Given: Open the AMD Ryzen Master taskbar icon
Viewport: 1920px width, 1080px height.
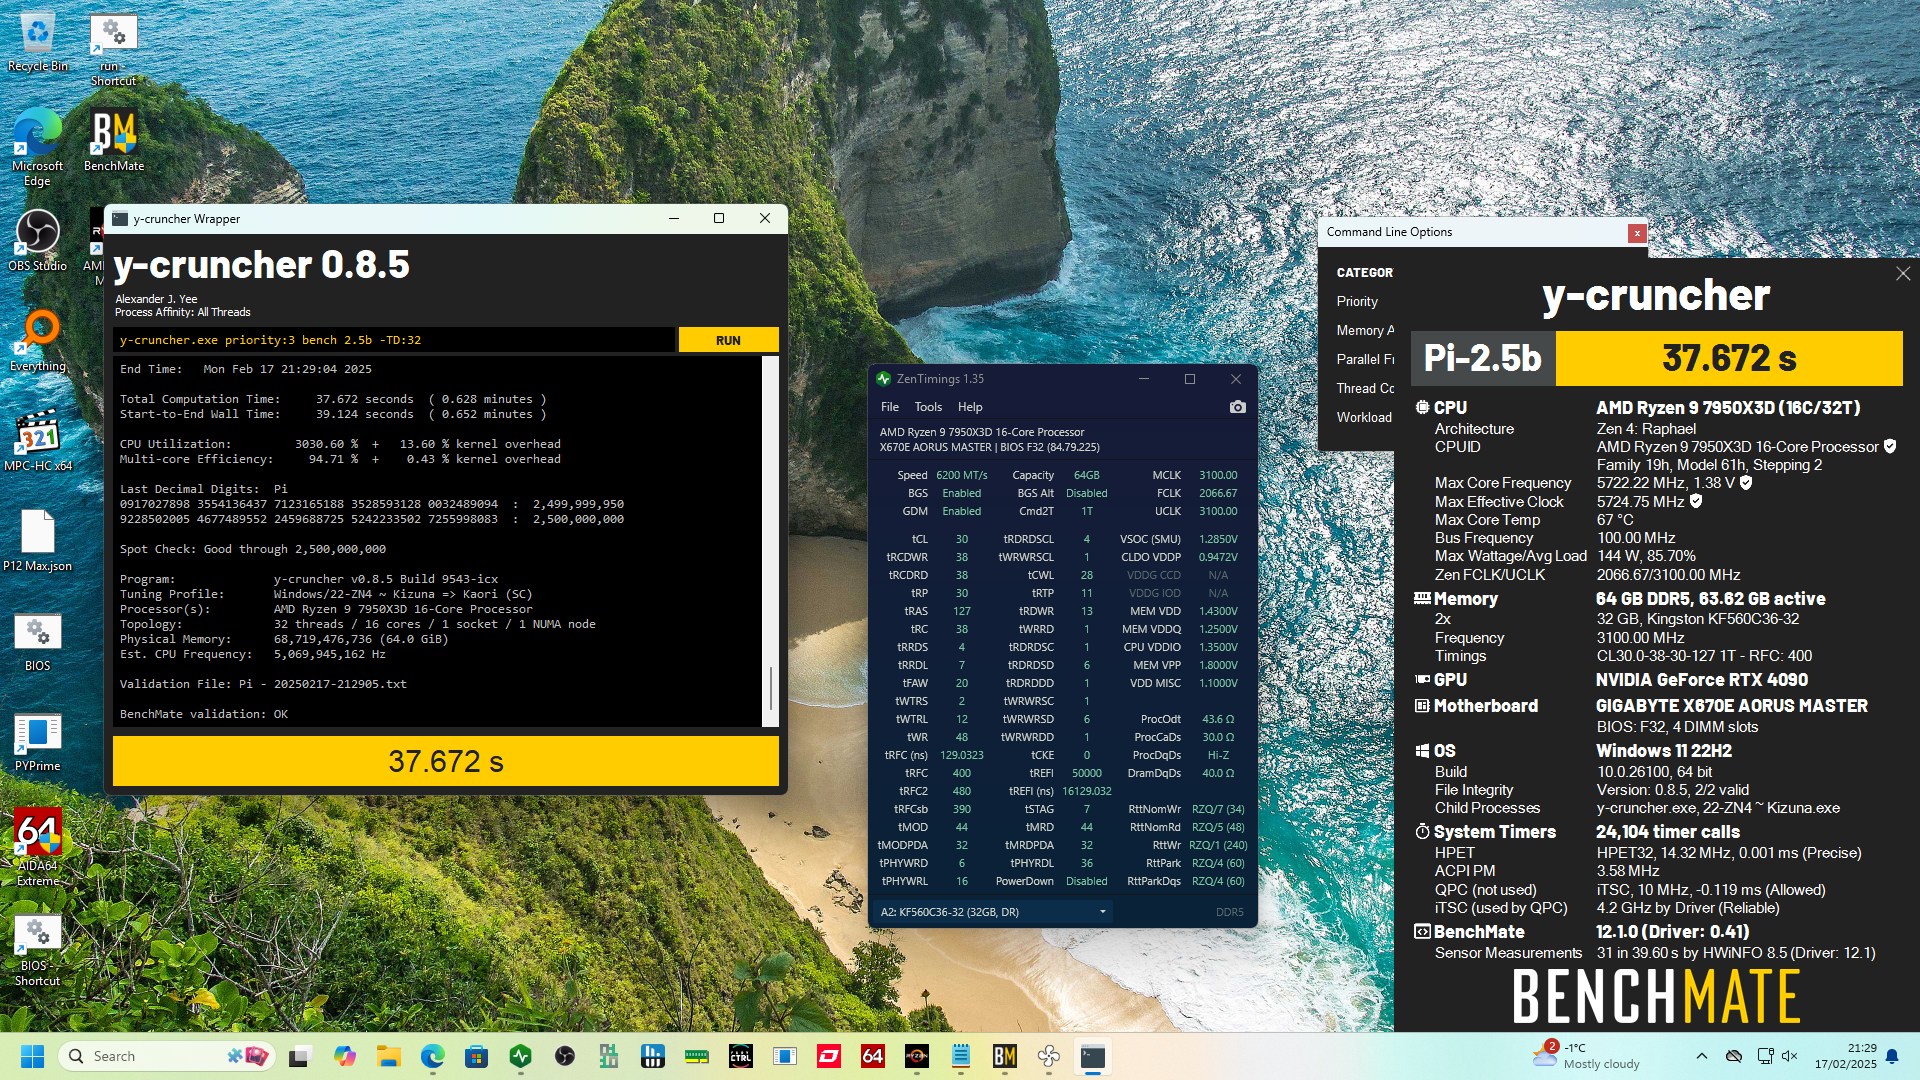Looking at the screenshot, I should point(916,1056).
